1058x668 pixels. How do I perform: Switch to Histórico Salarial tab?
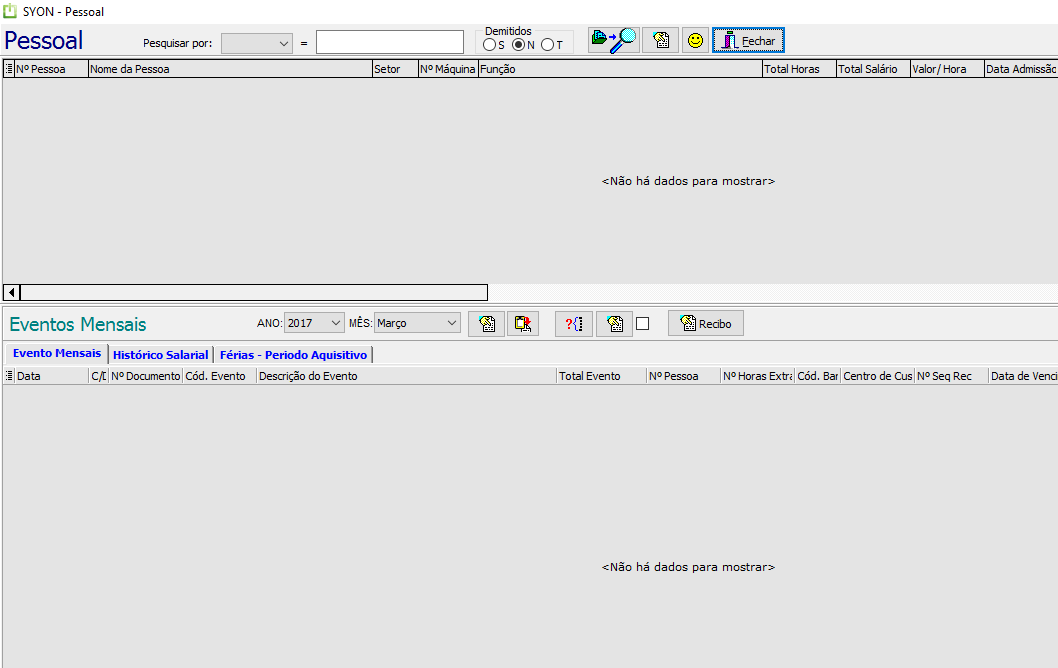click(x=160, y=355)
